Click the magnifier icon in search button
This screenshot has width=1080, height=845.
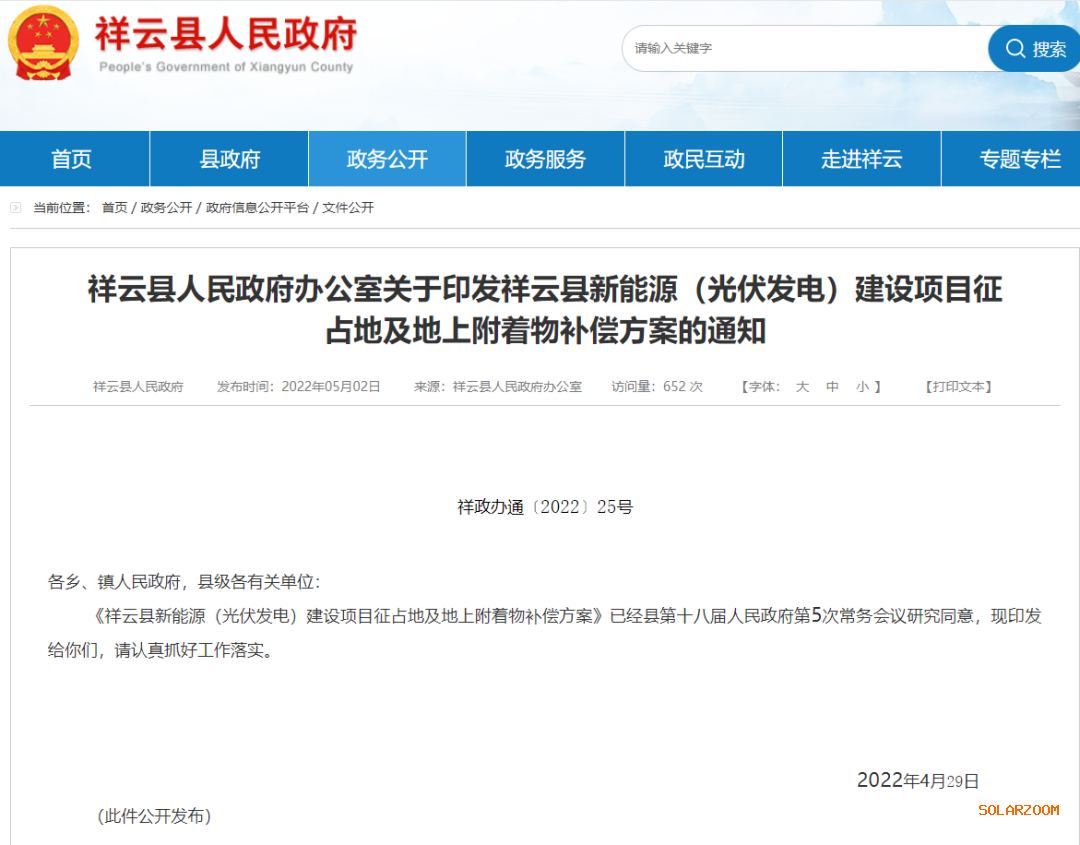[1015, 48]
